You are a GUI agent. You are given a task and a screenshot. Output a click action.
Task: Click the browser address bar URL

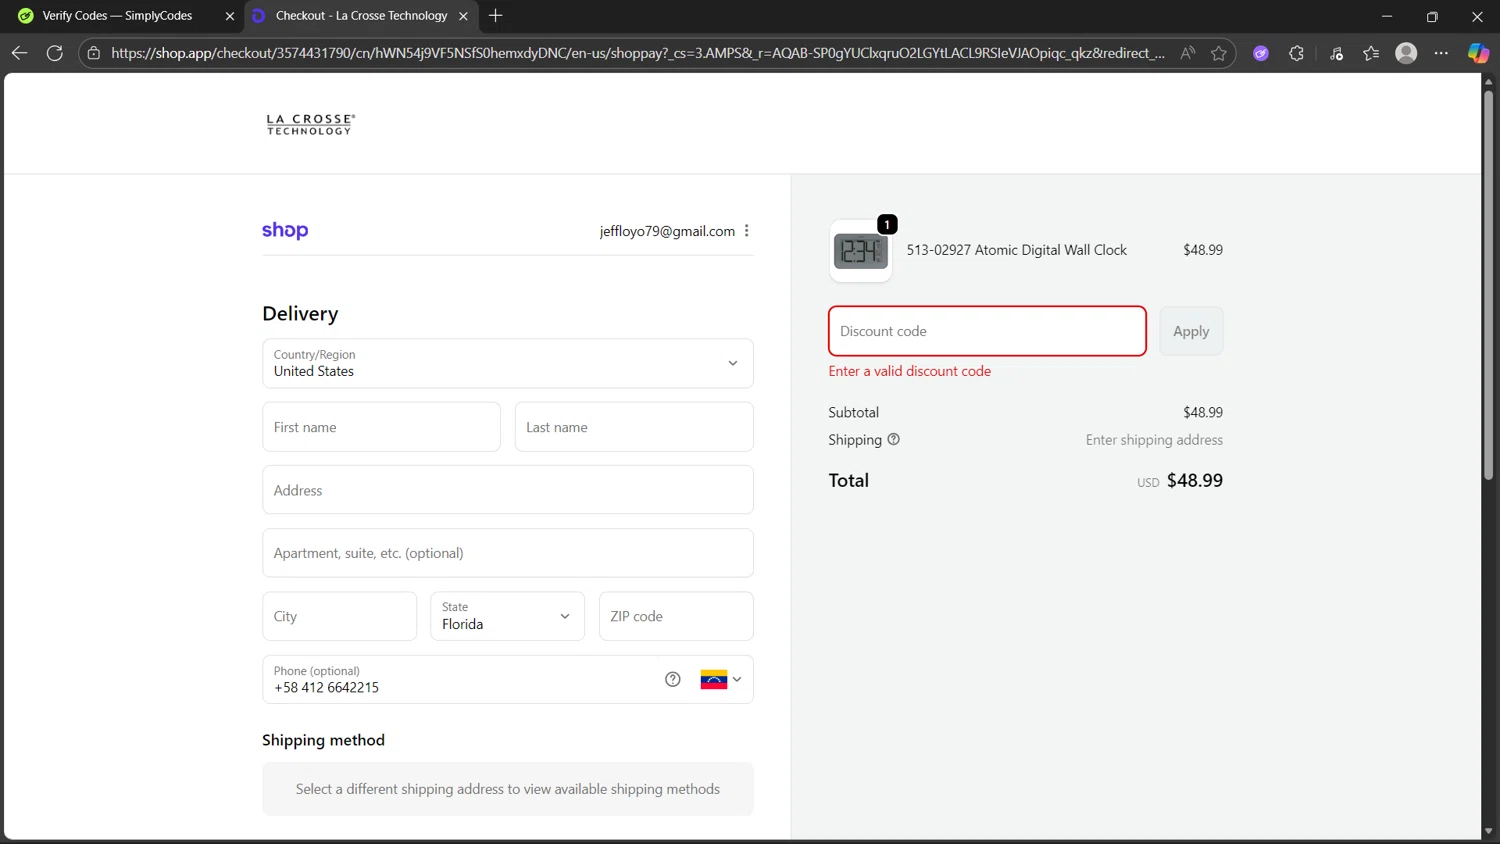[638, 53]
